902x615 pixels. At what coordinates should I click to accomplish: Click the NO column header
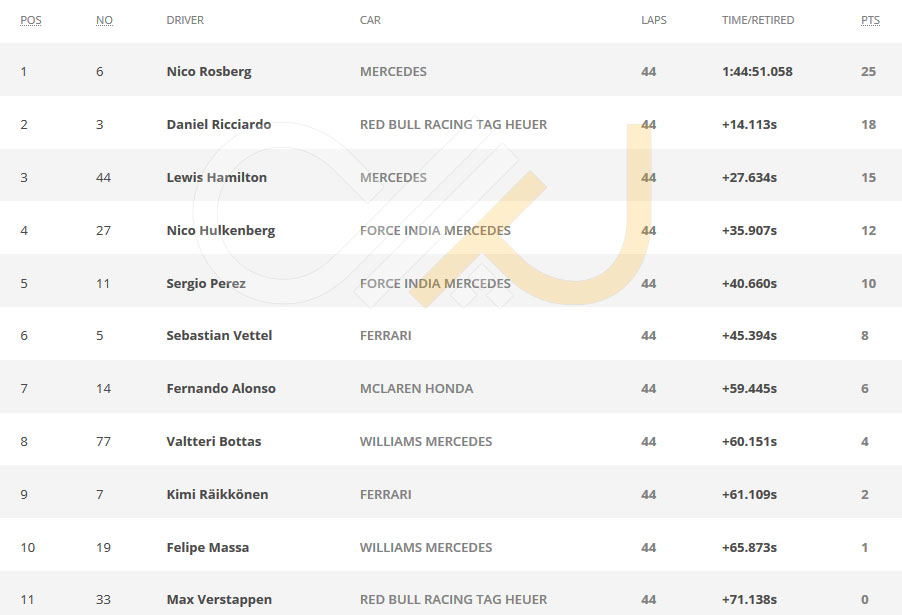pyautogui.click(x=104, y=20)
